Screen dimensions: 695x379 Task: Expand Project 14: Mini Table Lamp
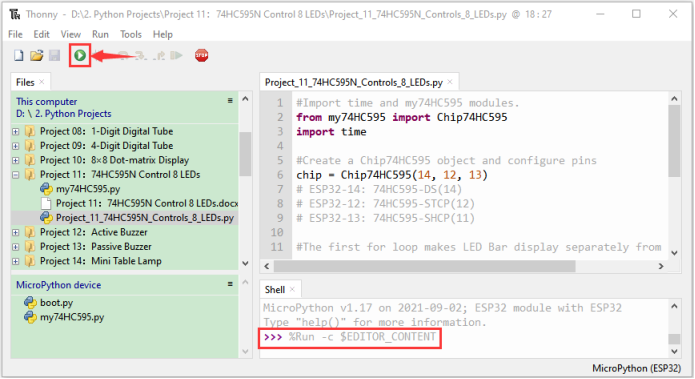16,261
